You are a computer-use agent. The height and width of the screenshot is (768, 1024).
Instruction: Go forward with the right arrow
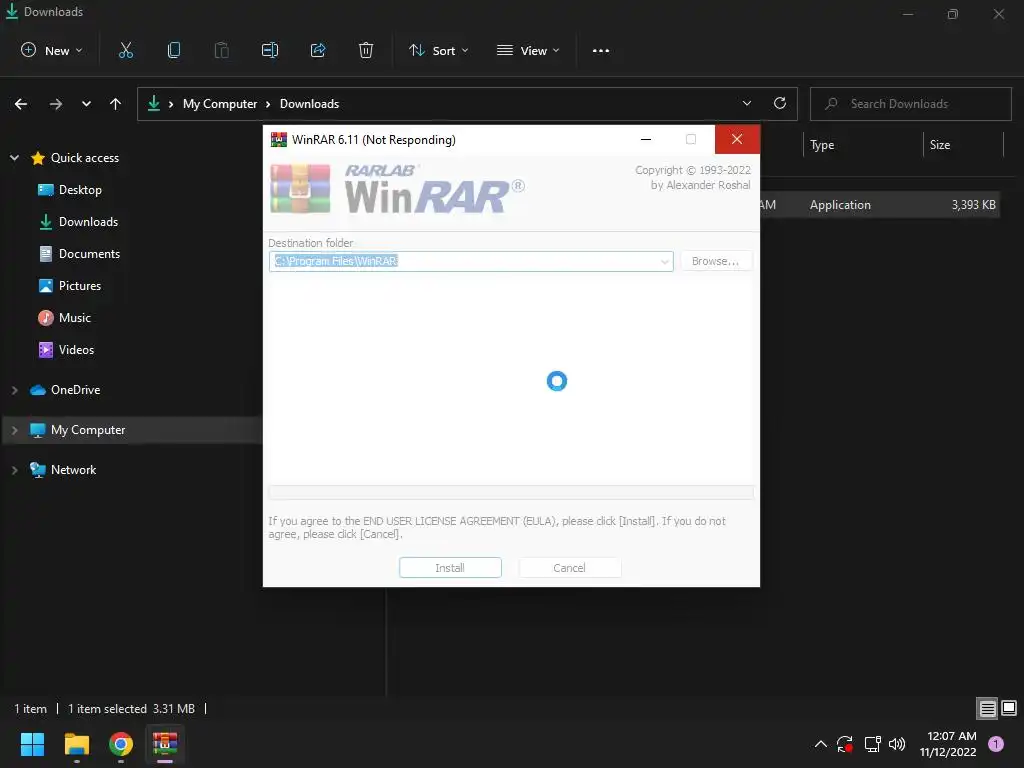56,104
